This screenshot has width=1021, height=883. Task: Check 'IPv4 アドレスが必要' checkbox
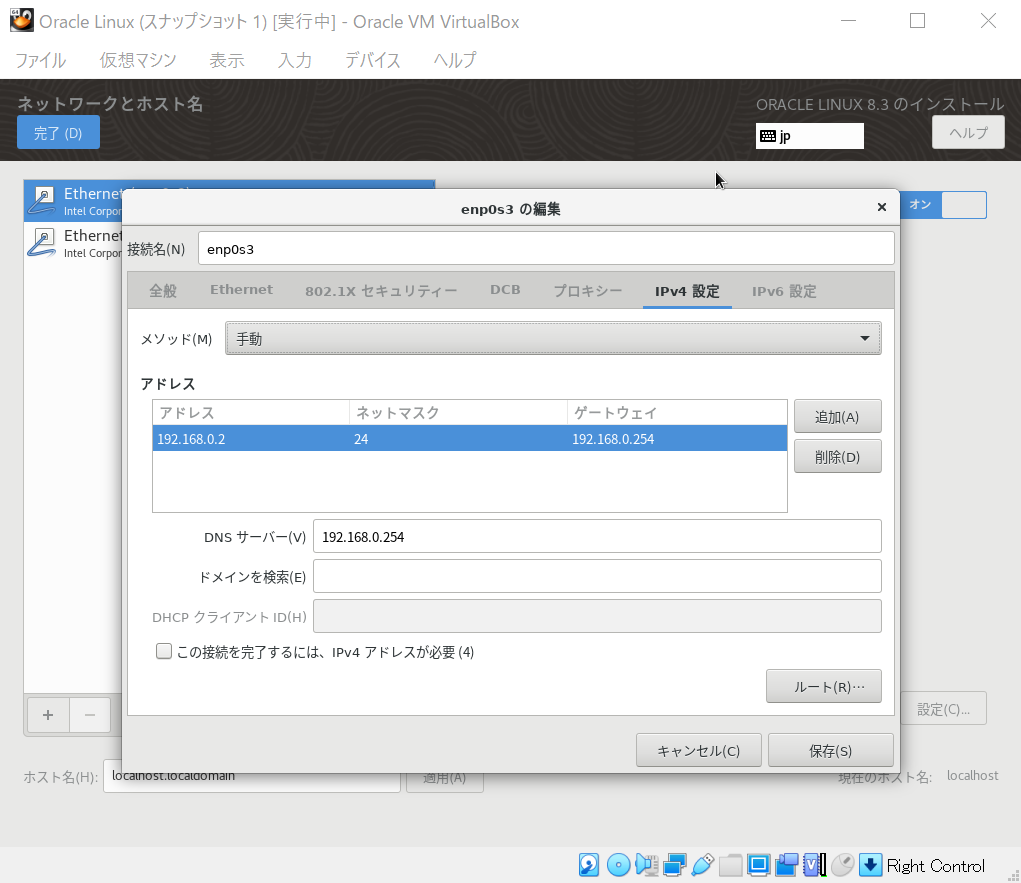point(163,651)
